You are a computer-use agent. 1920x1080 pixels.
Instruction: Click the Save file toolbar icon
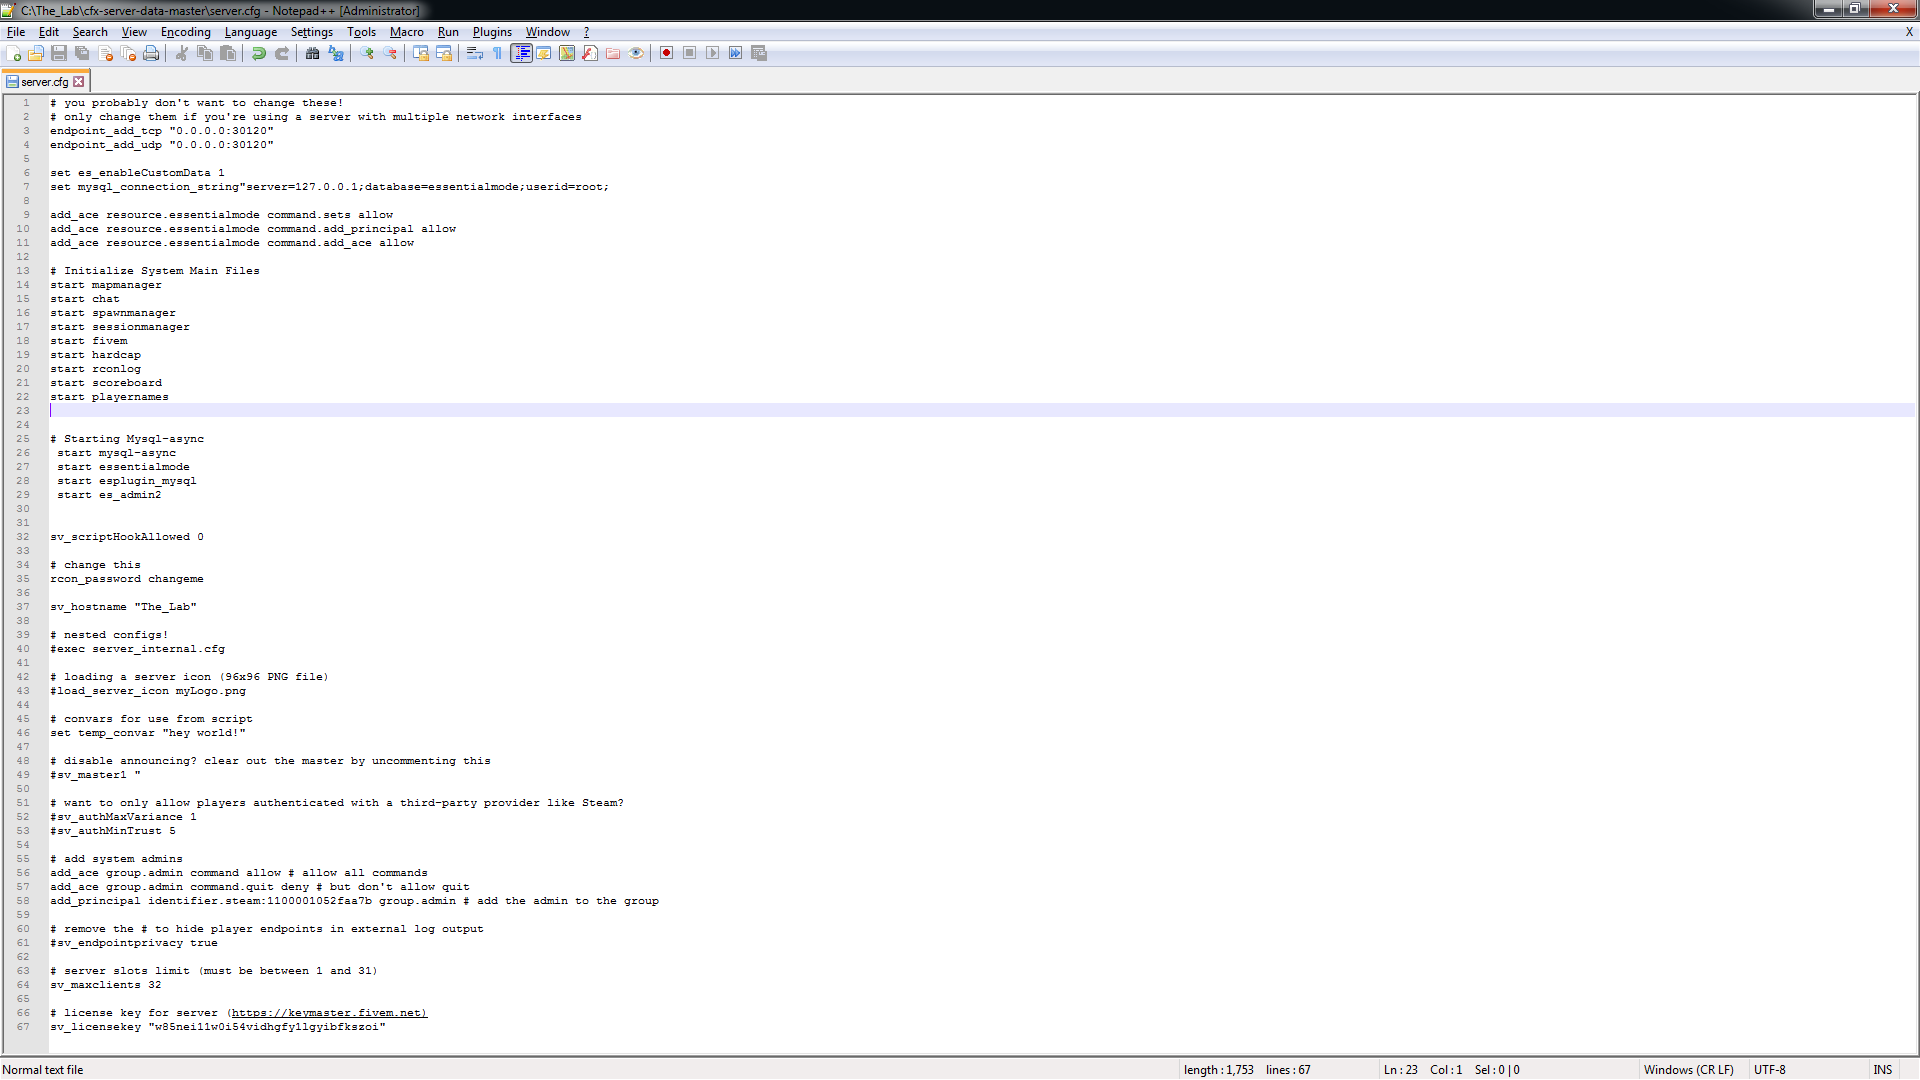point(59,53)
